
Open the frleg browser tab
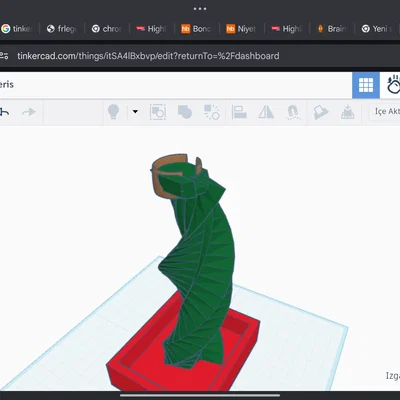62,29
